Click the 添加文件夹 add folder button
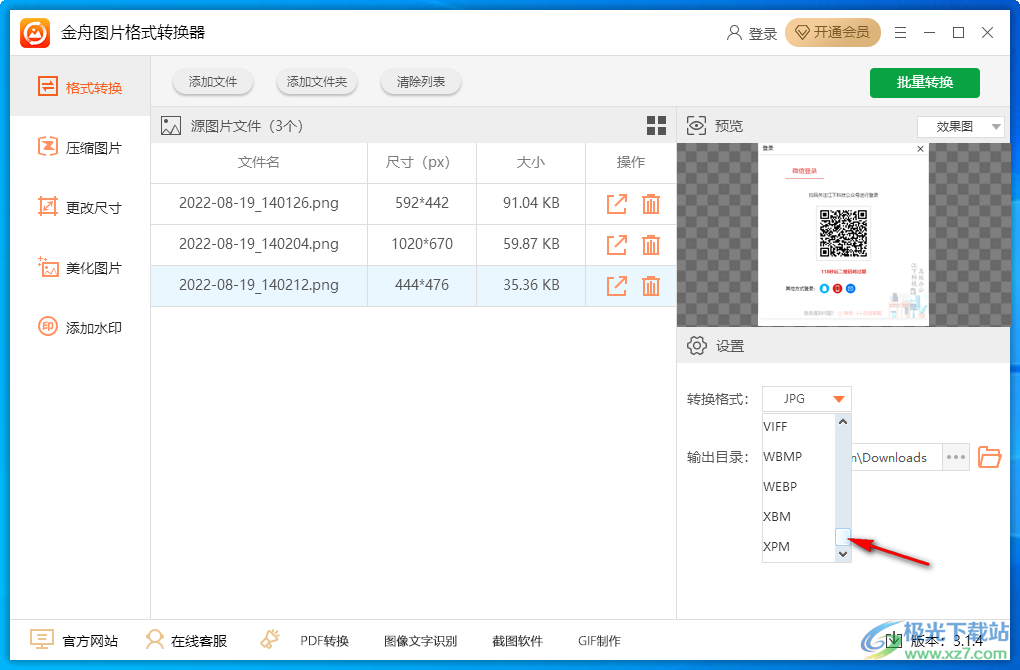Viewport: 1020px width, 670px height. point(317,83)
